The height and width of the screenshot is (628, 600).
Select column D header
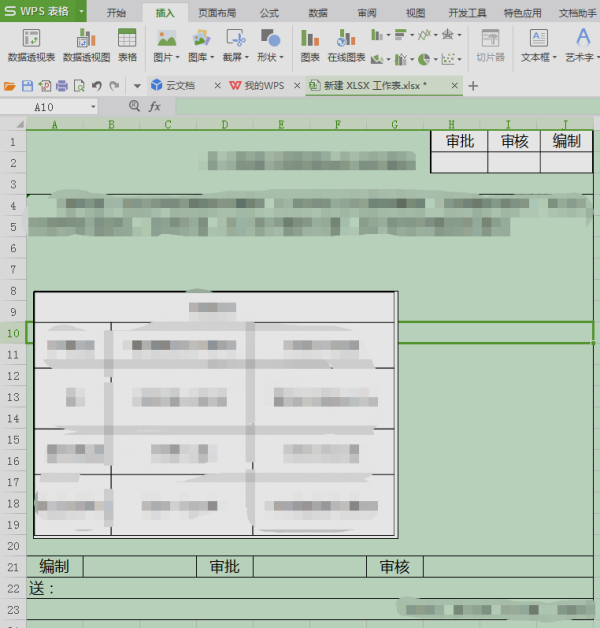225,125
